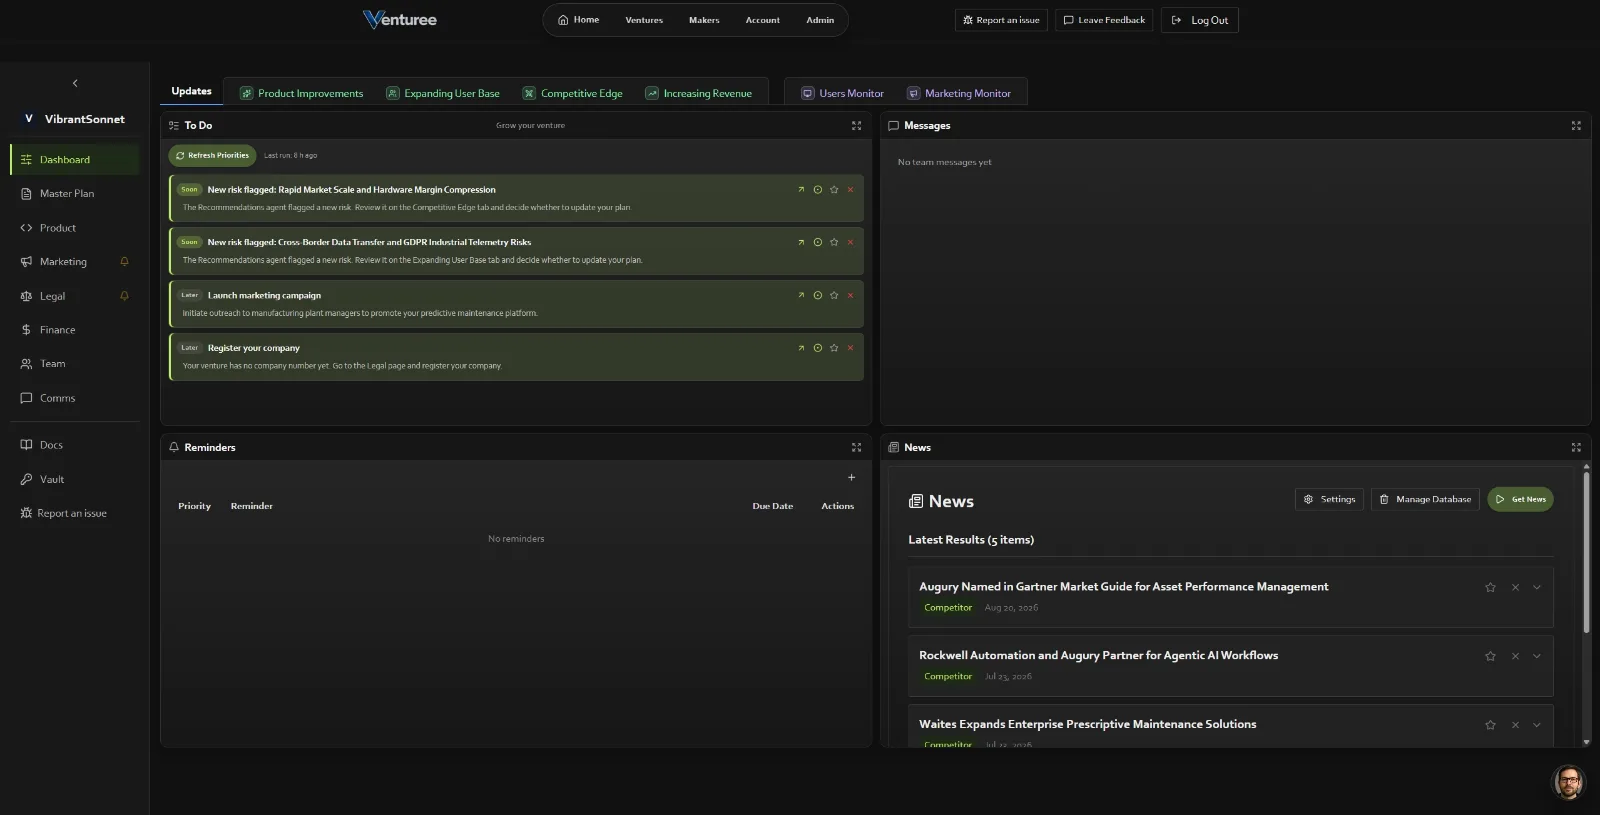Add a reminder with the plus icon
The width and height of the screenshot is (1600, 815).
pos(852,478)
